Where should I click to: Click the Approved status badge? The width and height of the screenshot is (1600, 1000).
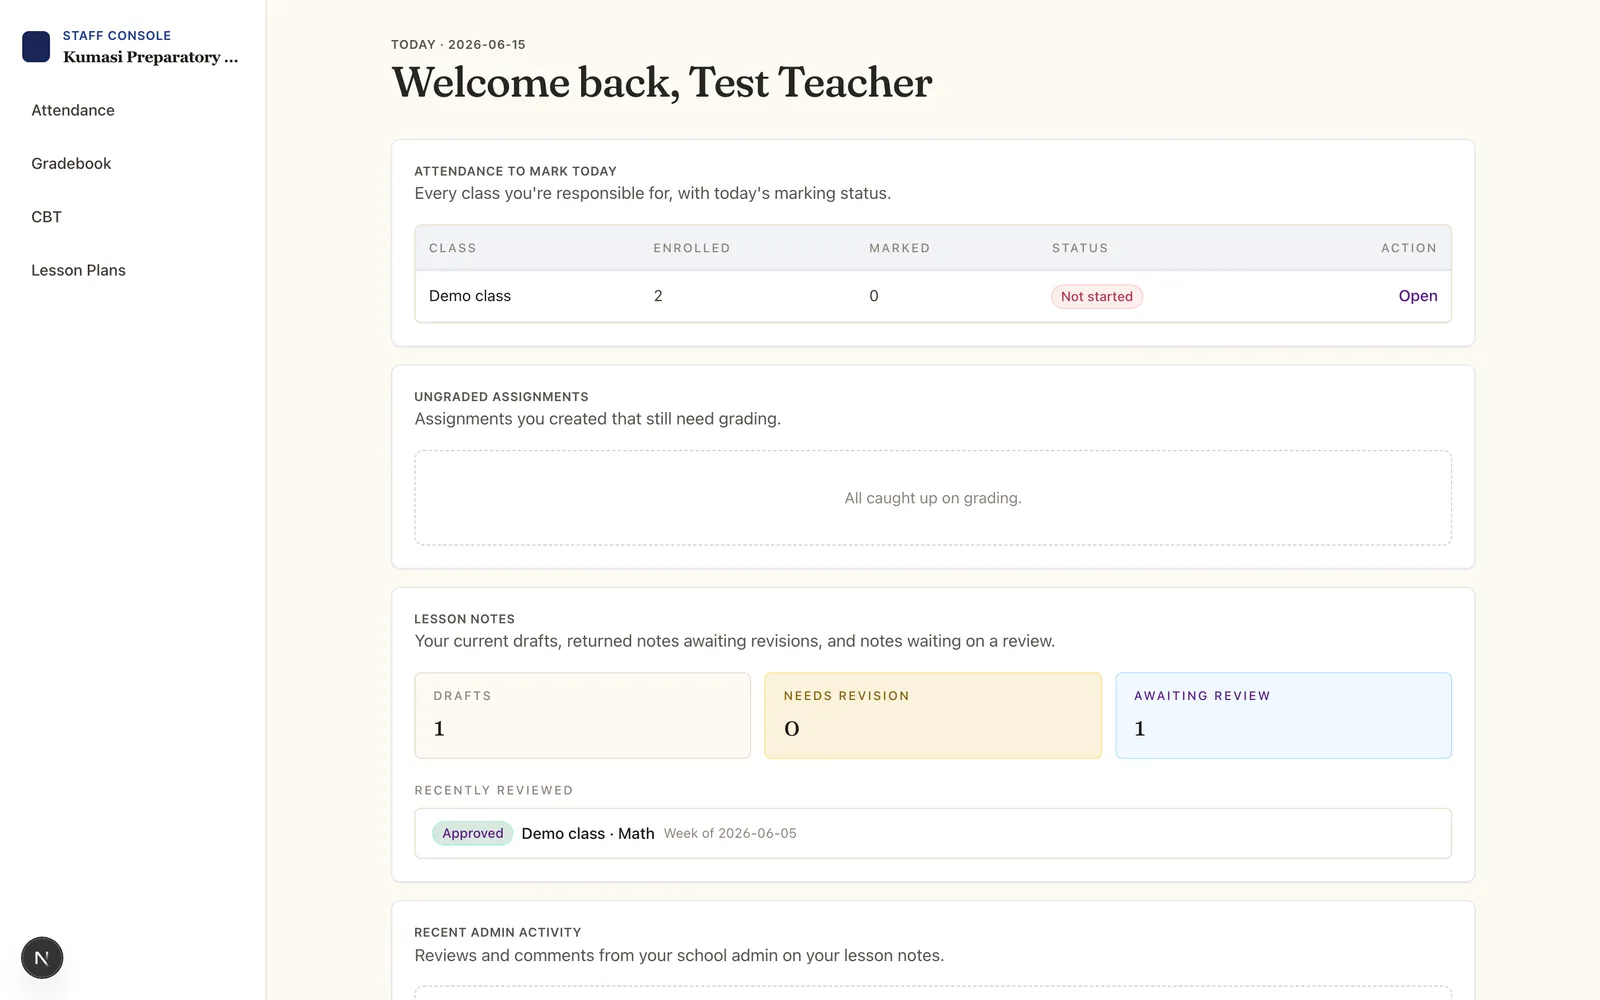tap(473, 833)
